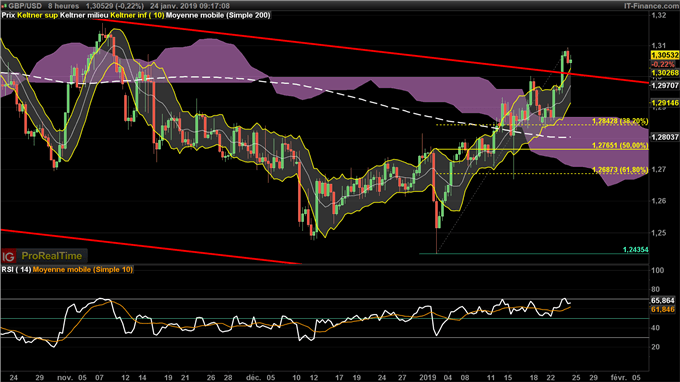Click the RSI axis label 20
This screenshot has width=680, height=382.
coord(656,347)
